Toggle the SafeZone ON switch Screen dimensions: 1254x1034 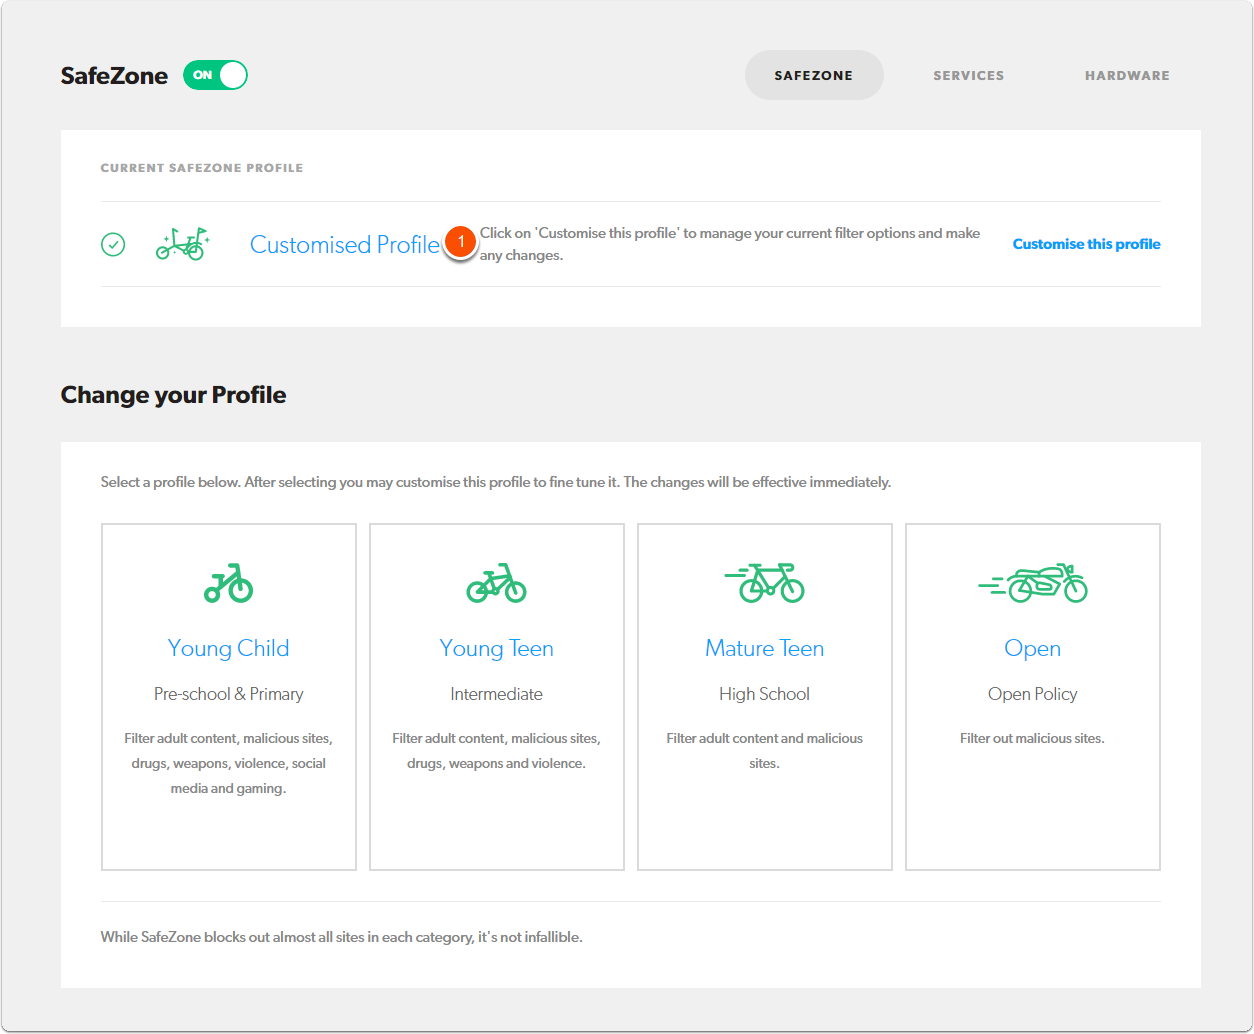(x=215, y=75)
